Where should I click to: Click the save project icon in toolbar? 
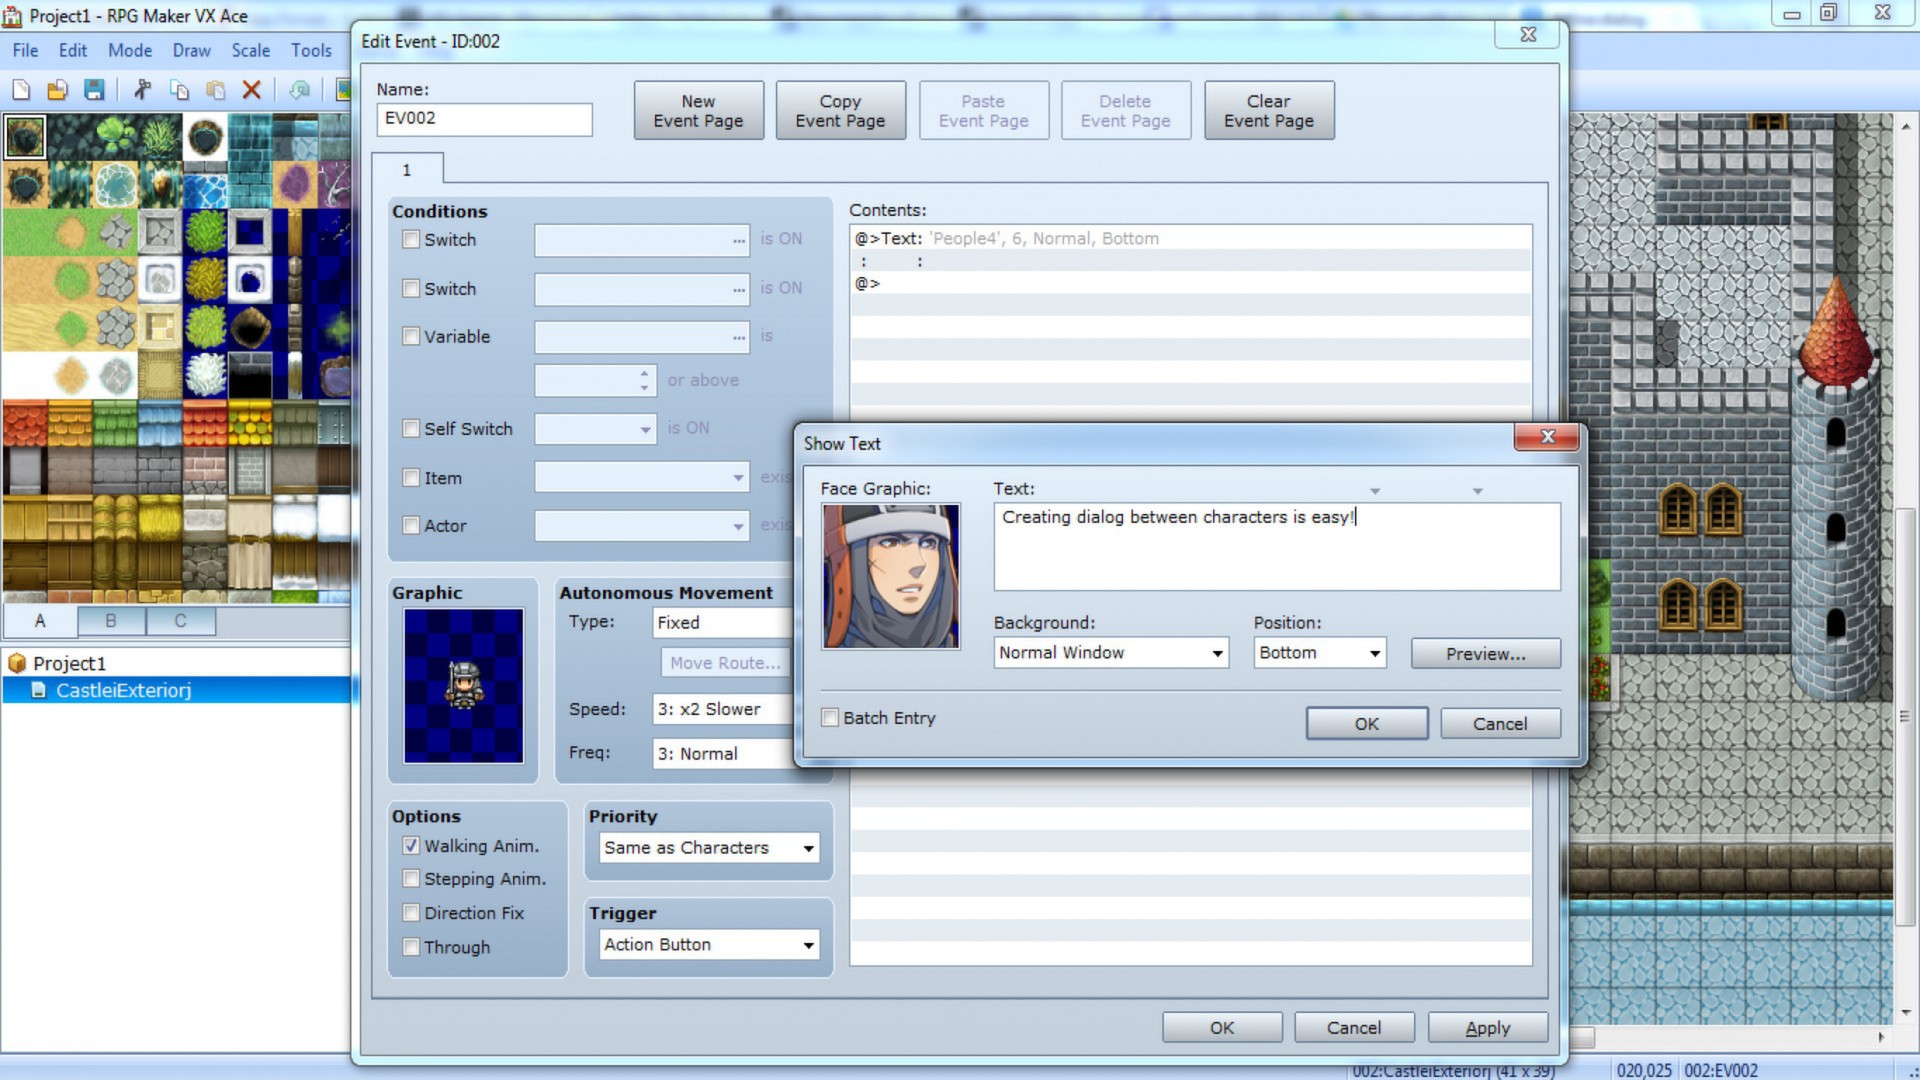point(92,90)
